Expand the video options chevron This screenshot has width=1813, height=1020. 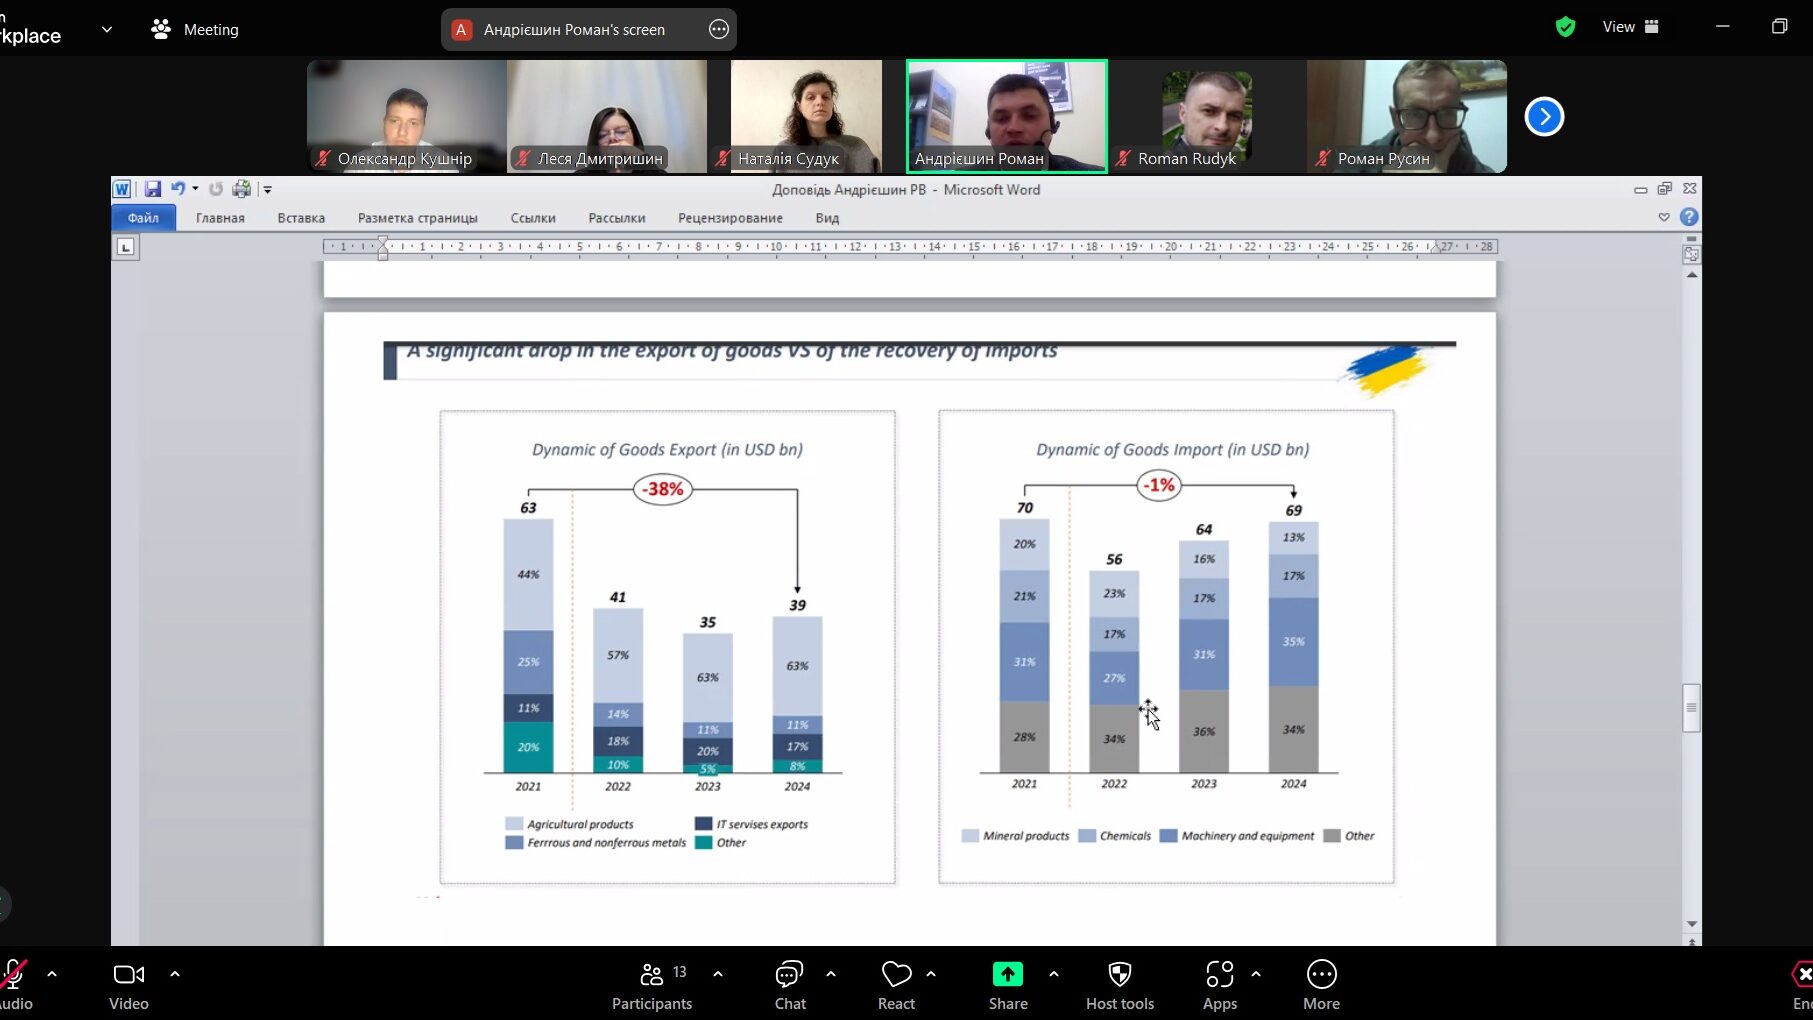[x=175, y=973]
